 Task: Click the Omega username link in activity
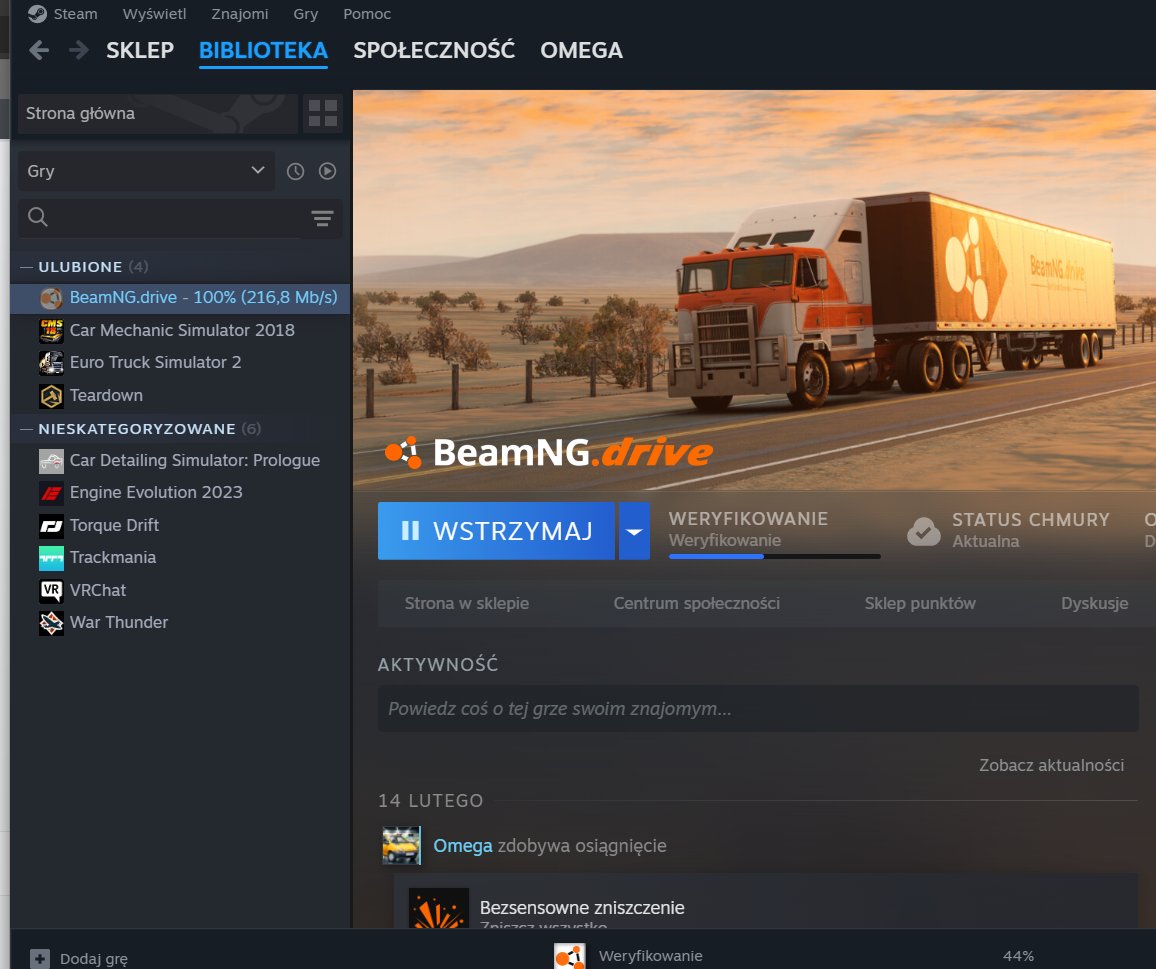[x=462, y=846]
